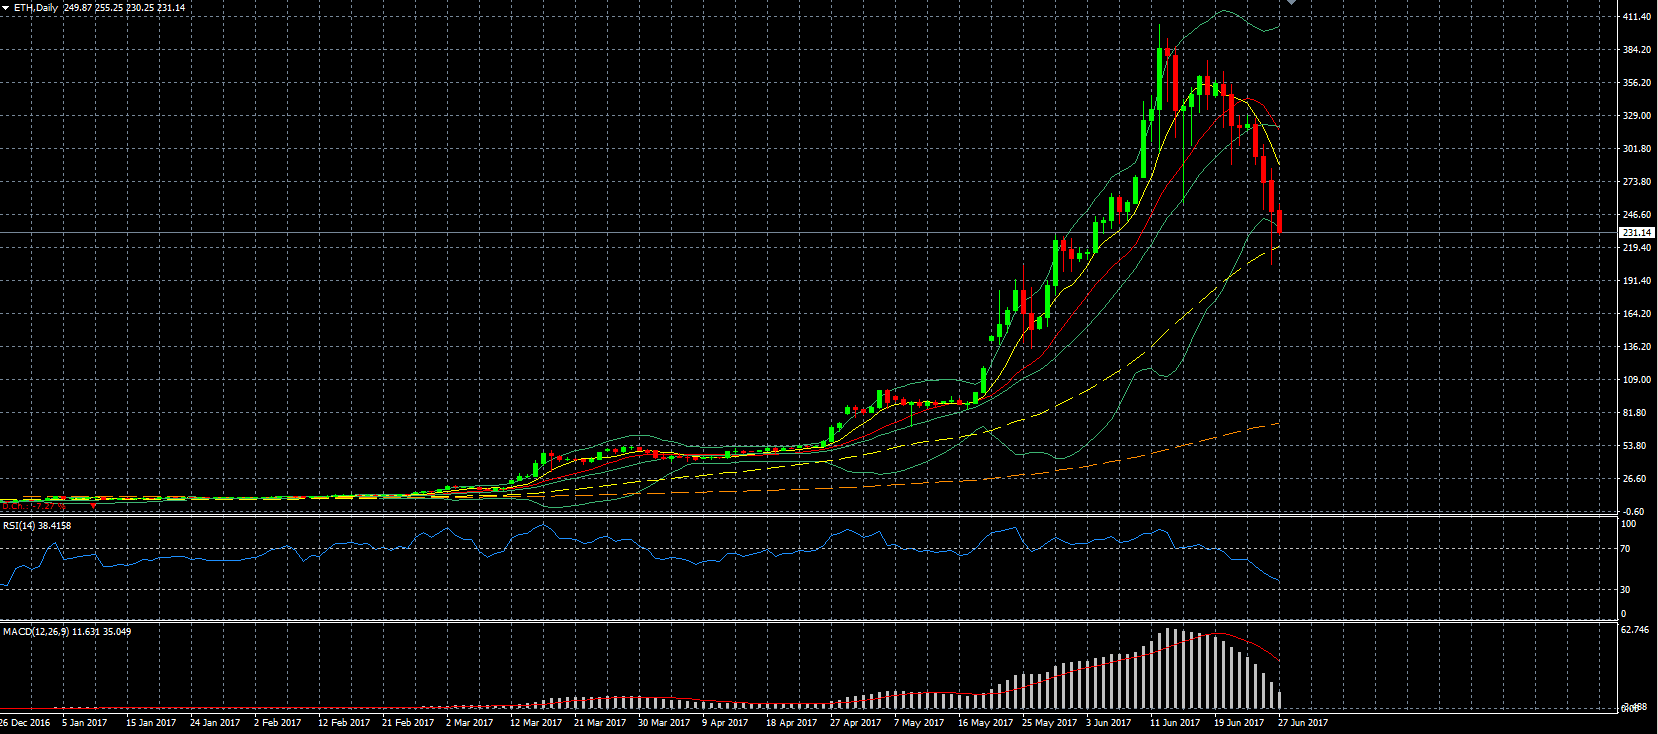1658x734 pixels.
Task: Click the 15 Jan 2017 date label
Action: coord(151,723)
